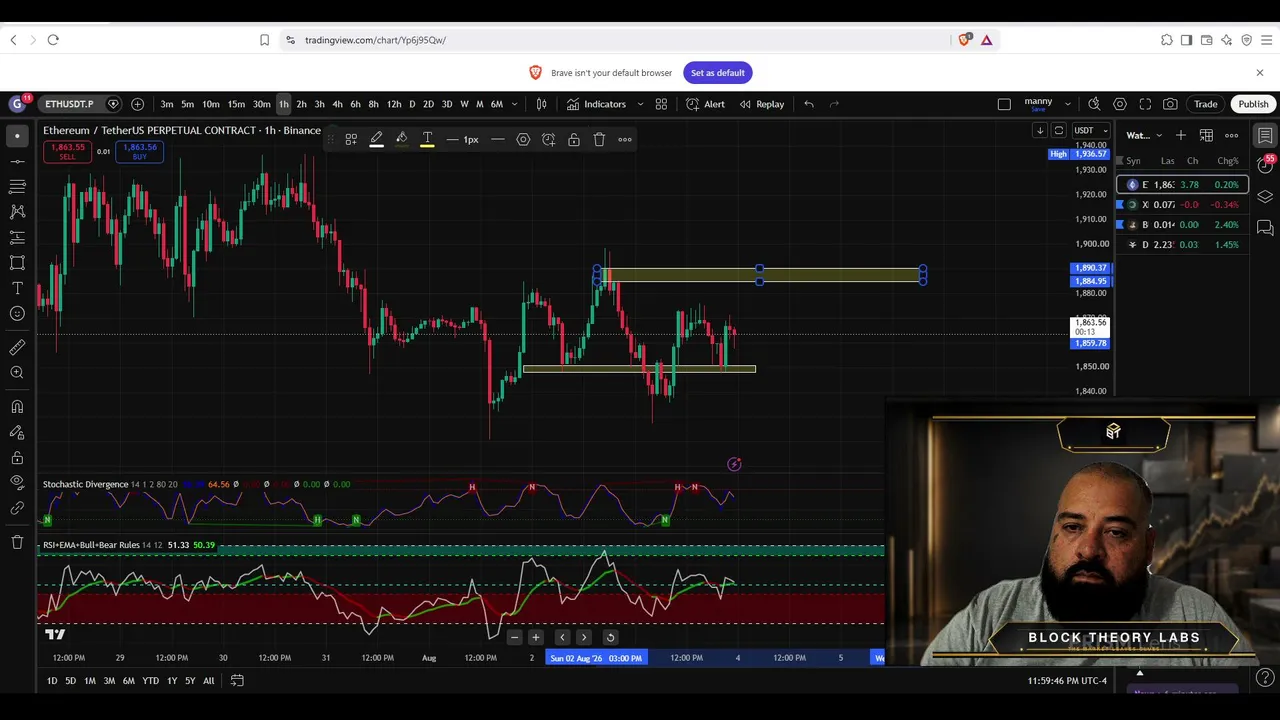Toggle the Watchlist panel in right sidebar
This screenshot has width=1280, height=720.
(1265, 135)
